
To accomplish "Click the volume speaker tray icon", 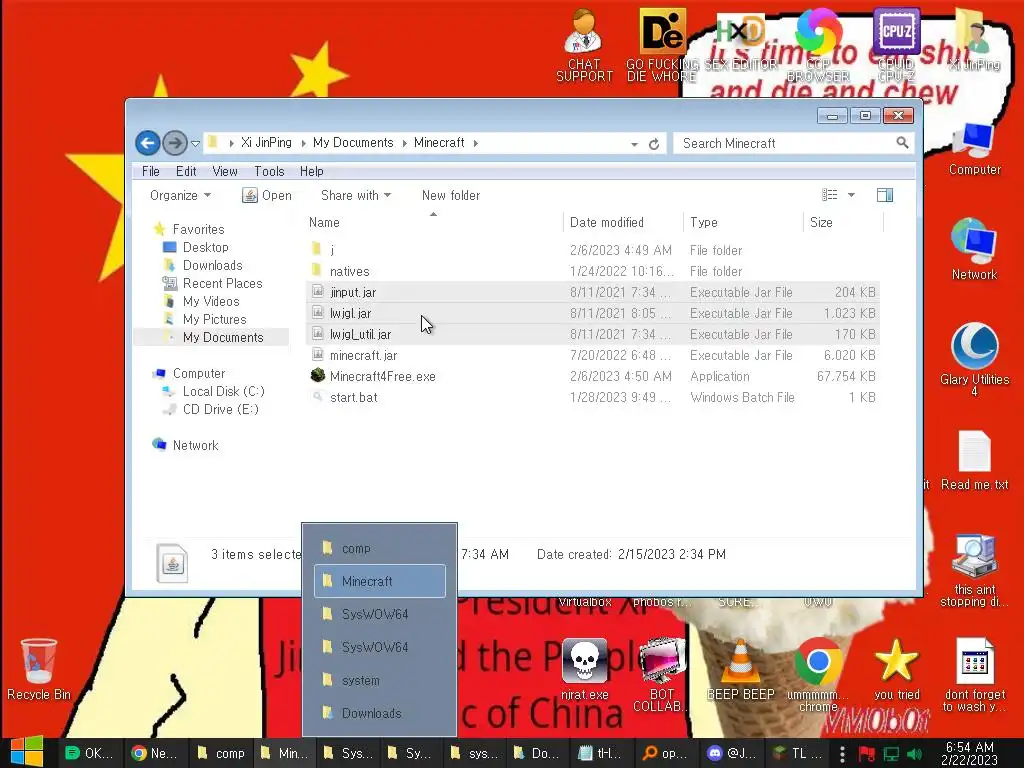I will (x=914, y=754).
